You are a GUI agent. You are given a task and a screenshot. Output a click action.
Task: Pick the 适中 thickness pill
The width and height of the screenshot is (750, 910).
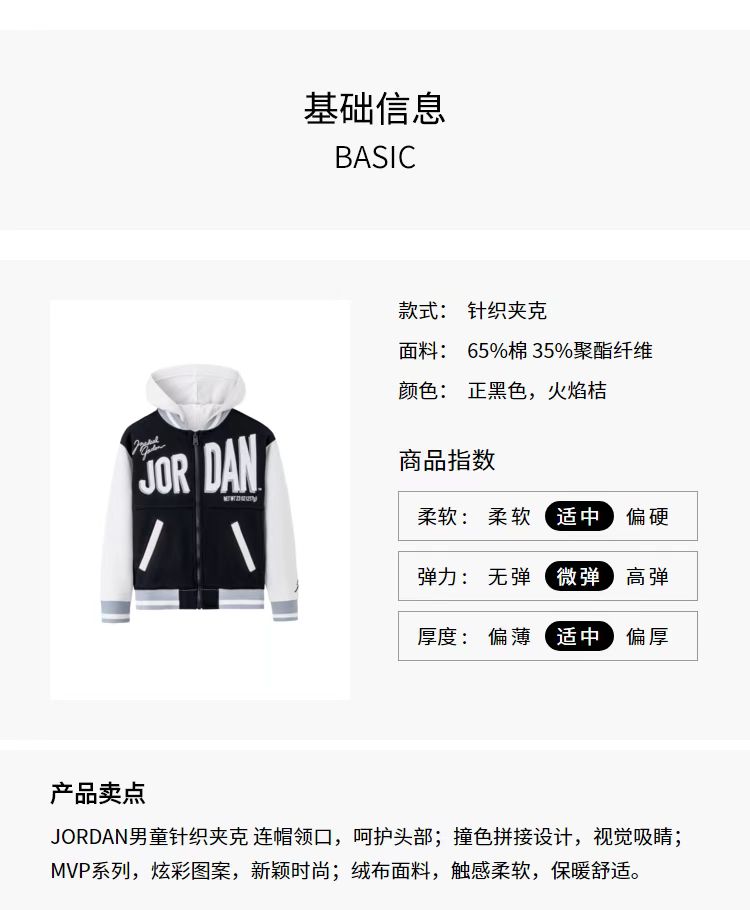[x=579, y=636]
